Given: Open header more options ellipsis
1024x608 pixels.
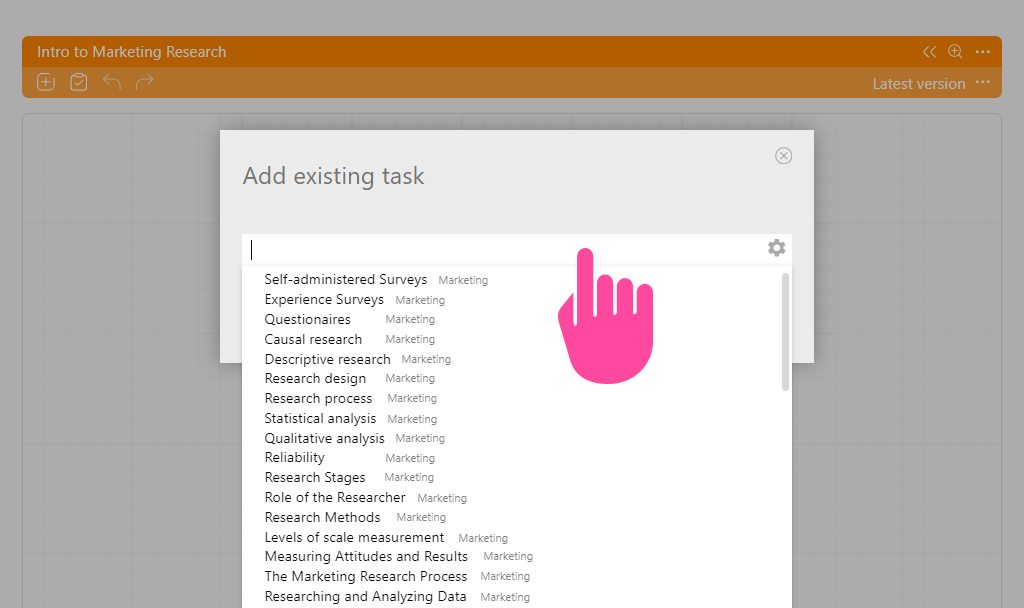Looking at the screenshot, I should pos(983,52).
